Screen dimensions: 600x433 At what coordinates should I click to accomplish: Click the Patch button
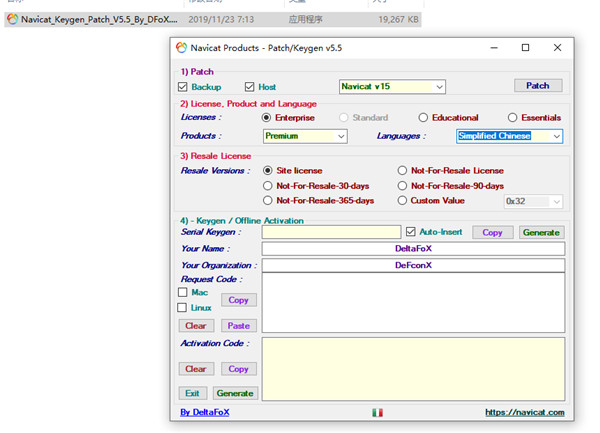pyautogui.click(x=538, y=86)
